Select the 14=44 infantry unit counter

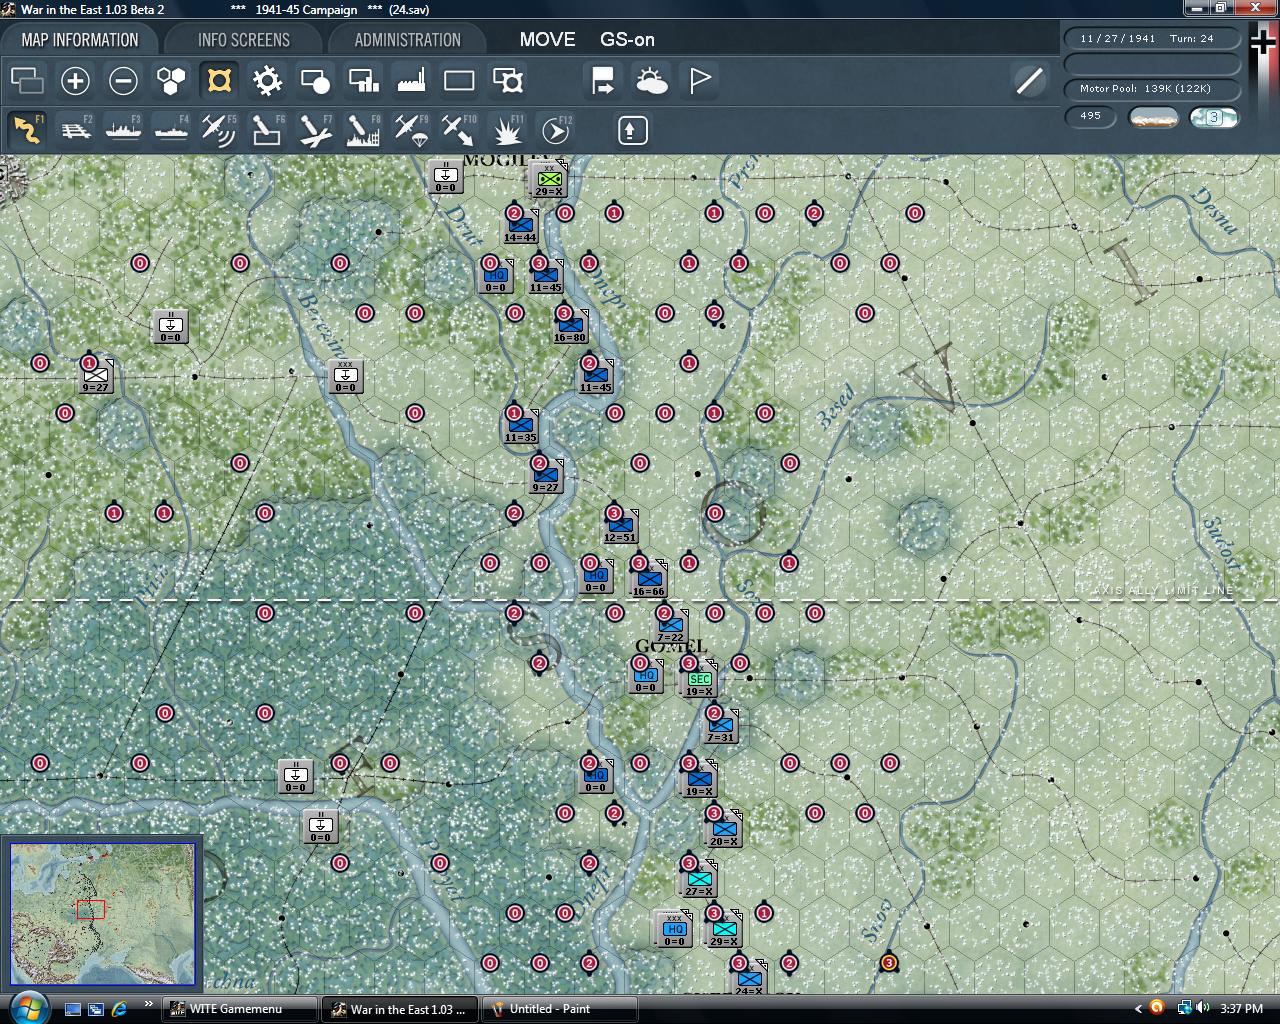pos(520,227)
